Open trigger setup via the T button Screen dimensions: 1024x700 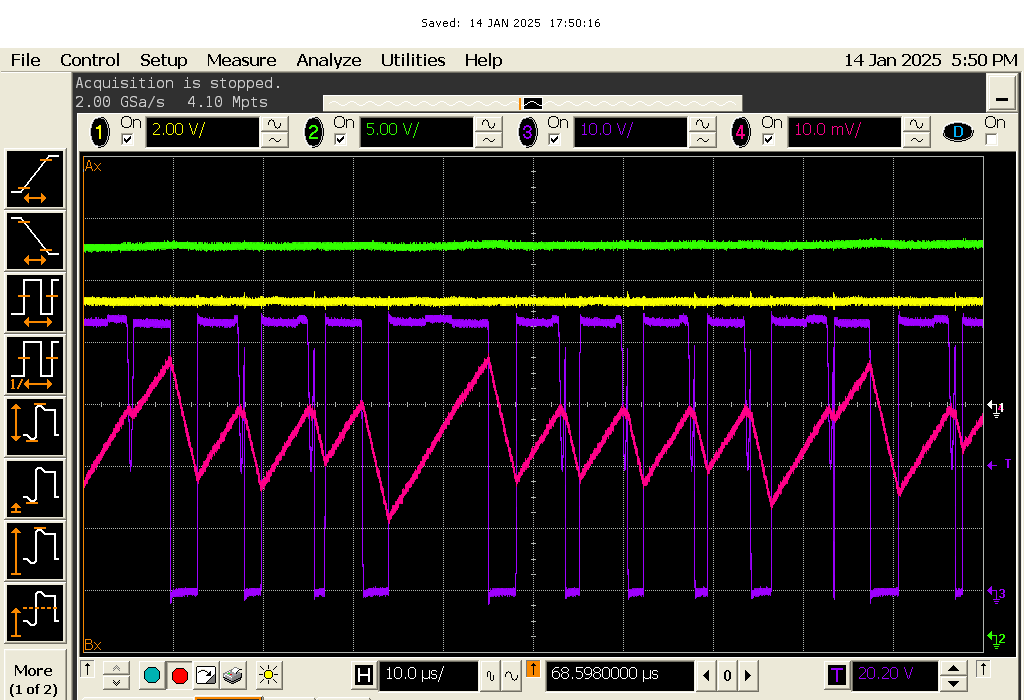[837, 675]
